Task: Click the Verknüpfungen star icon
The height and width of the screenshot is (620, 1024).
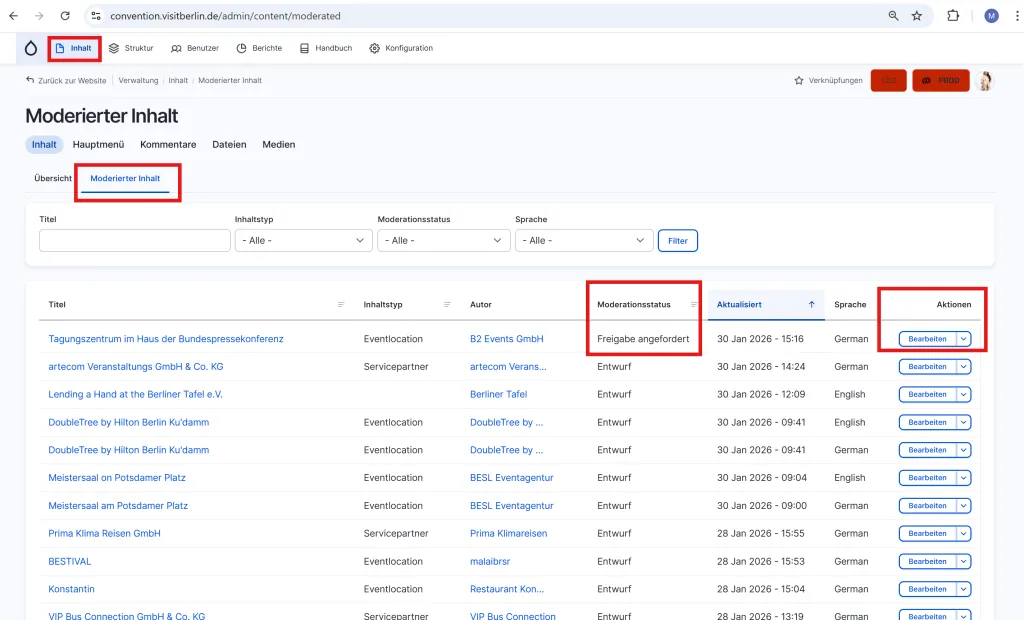Action: pos(799,81)
